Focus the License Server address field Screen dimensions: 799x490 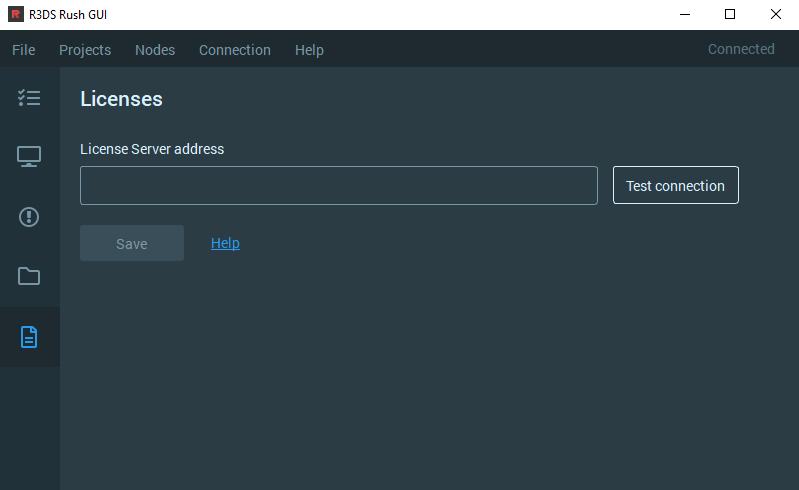pos(339,185)
